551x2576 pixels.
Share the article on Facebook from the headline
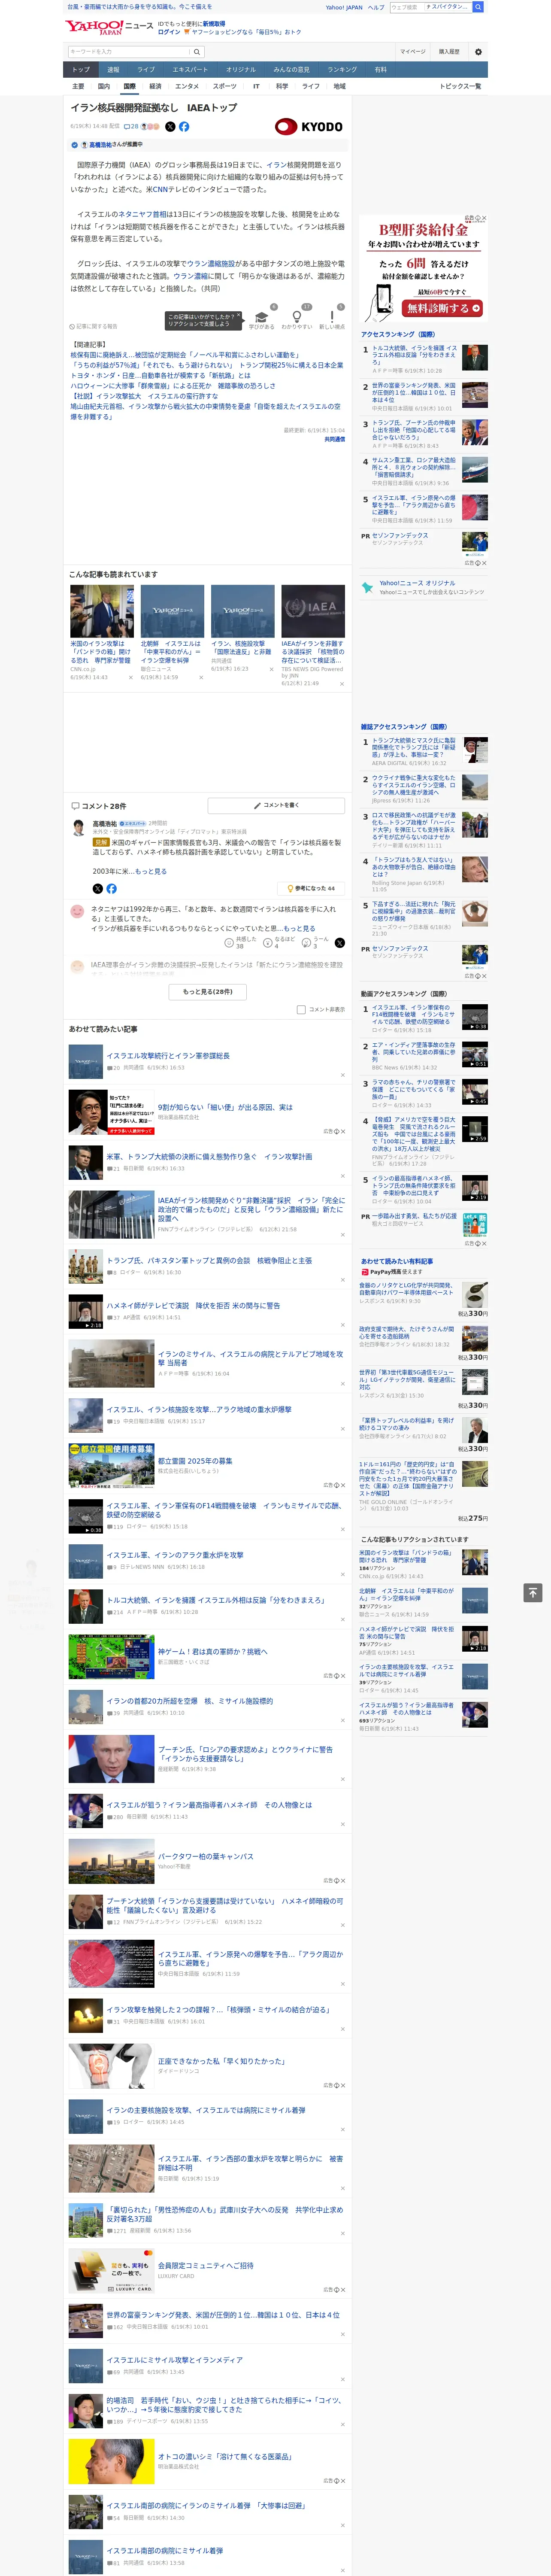(x=184, y=127)
